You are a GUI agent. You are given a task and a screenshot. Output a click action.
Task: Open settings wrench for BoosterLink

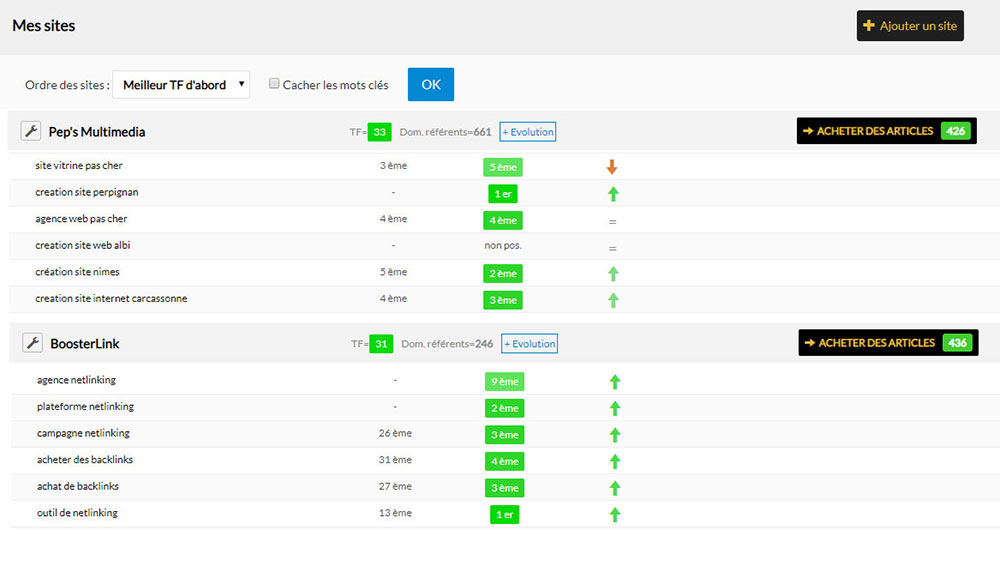33,343
